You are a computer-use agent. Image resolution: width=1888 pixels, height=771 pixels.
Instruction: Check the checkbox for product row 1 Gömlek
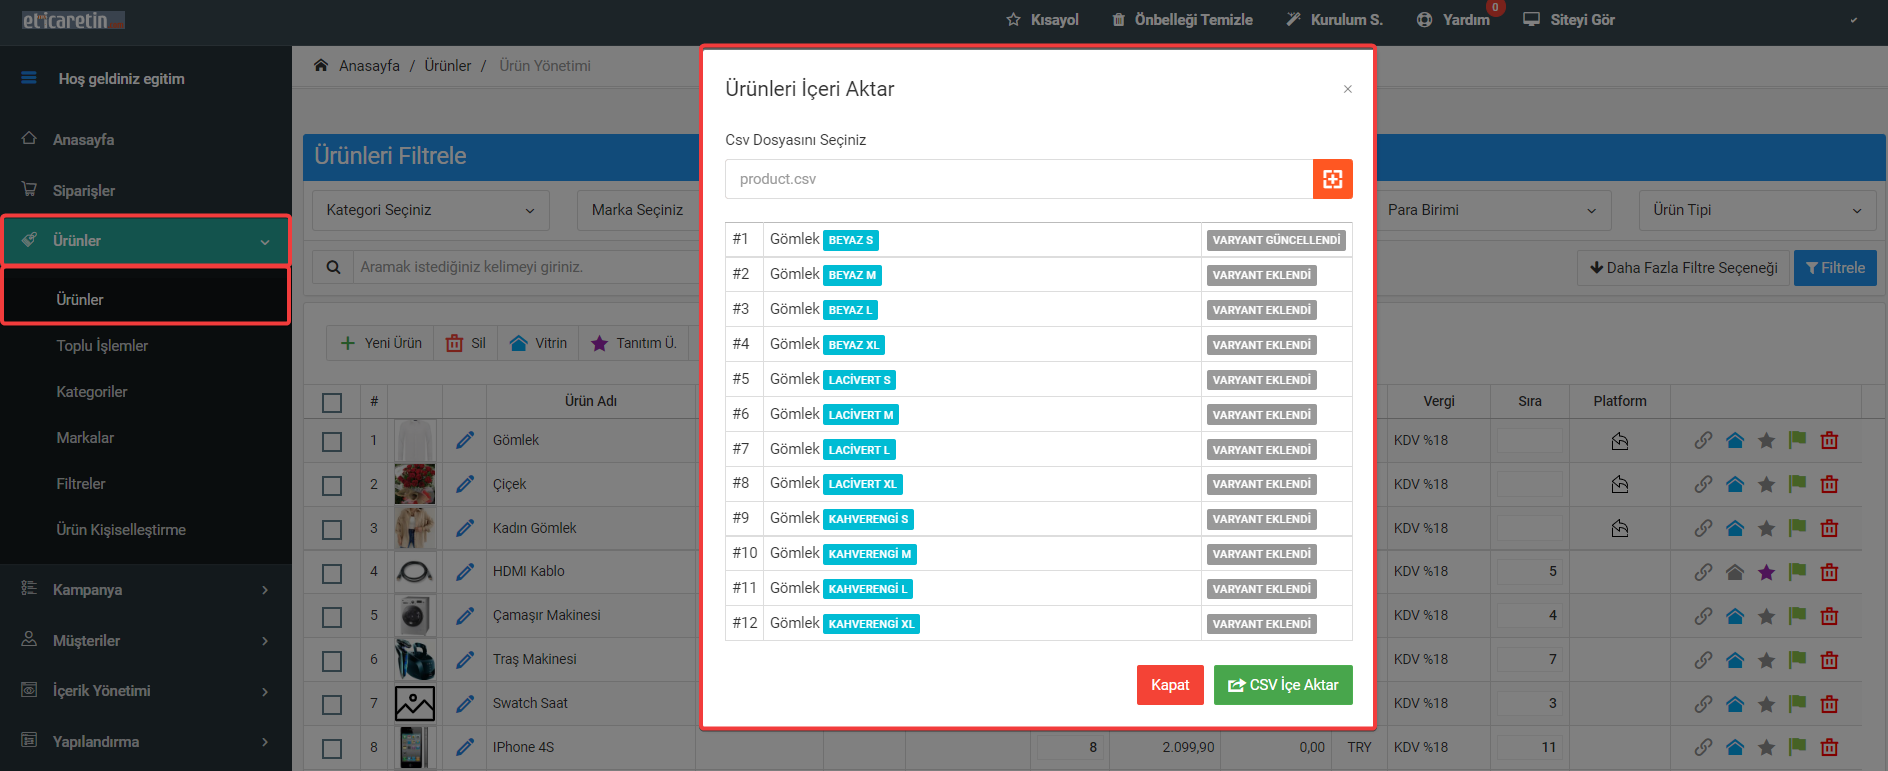(x=332, y=441)
